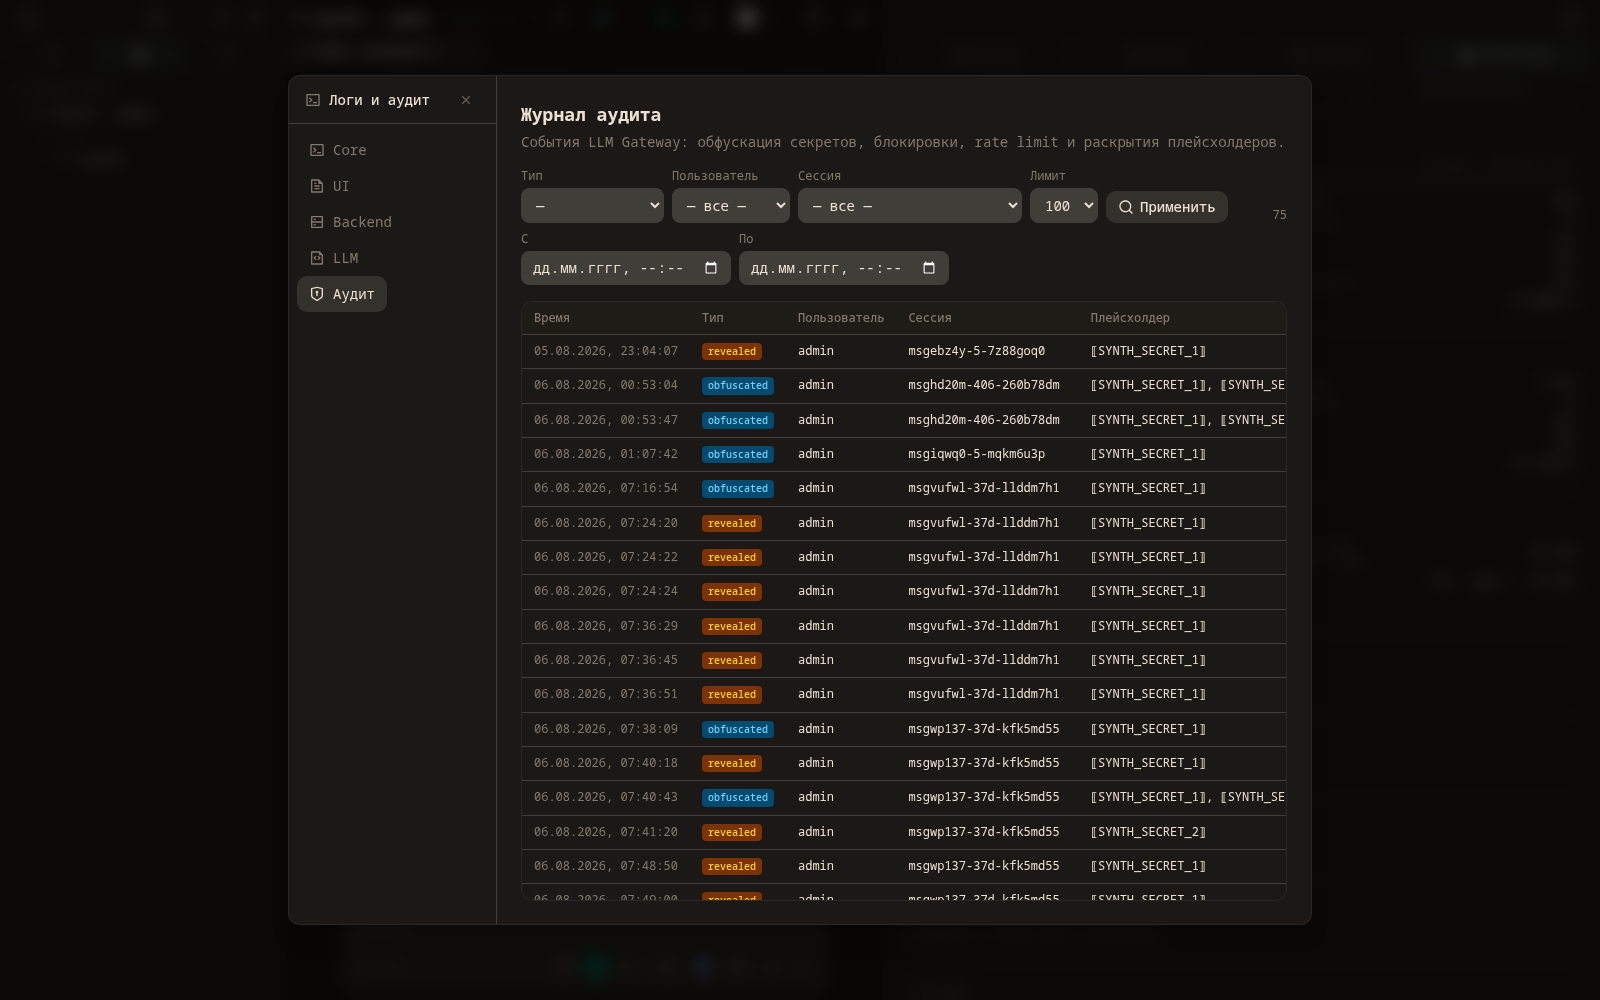Click the record count 75

tap(1280, 215)
